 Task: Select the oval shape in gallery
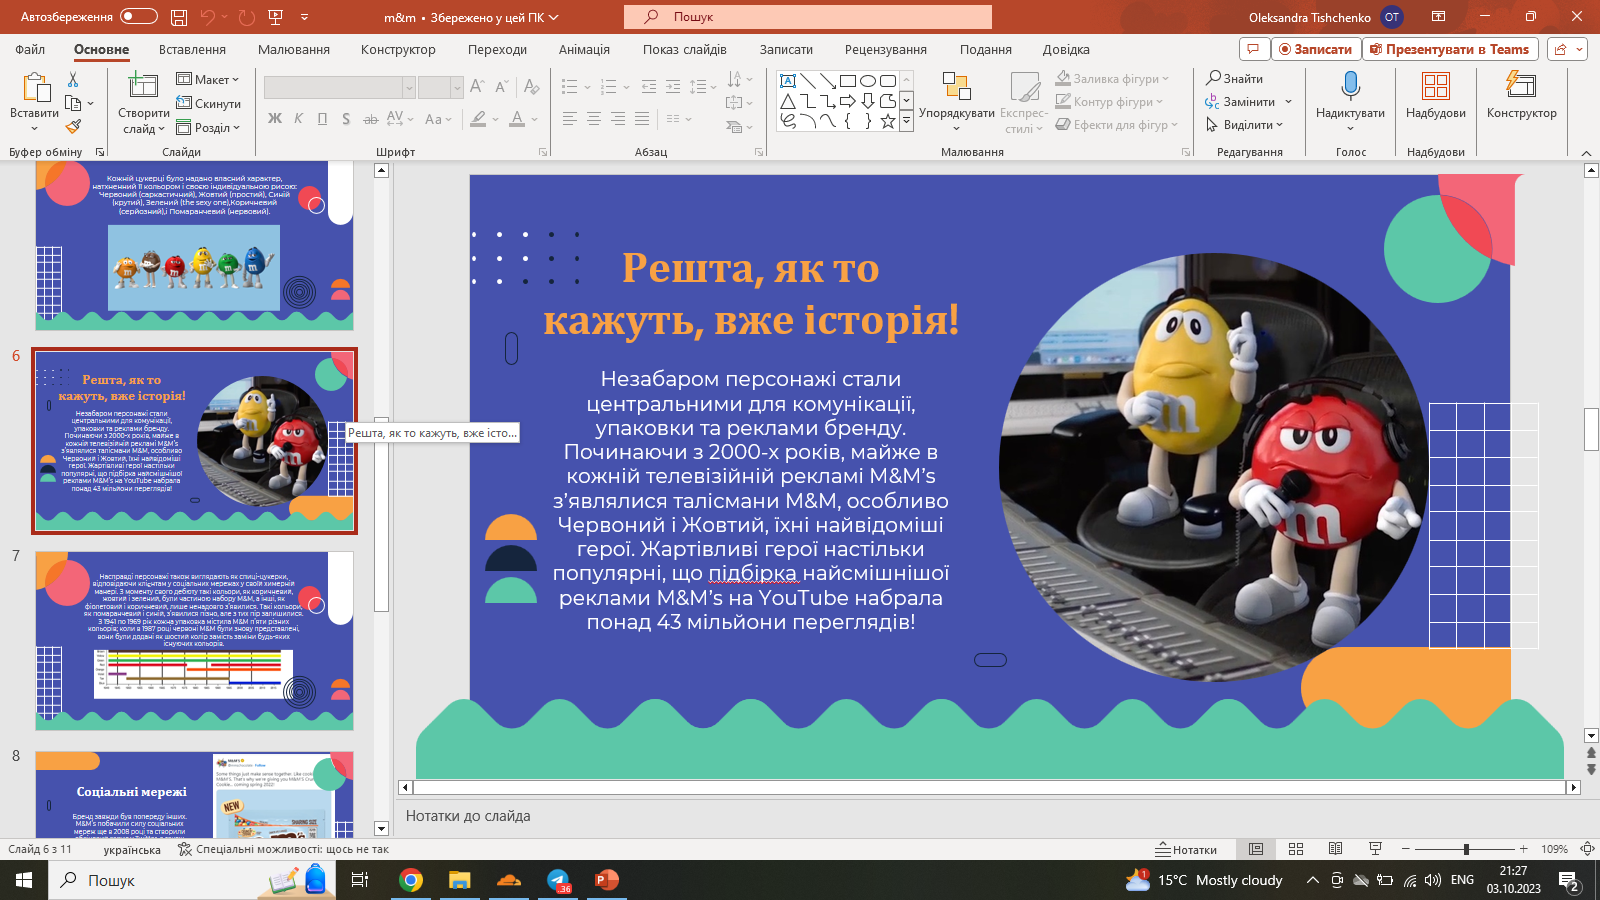coord(868,81)
